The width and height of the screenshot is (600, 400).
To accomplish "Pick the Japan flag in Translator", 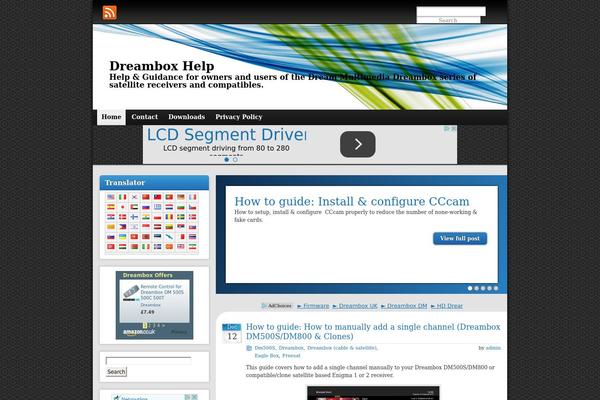I will point(122,207).
